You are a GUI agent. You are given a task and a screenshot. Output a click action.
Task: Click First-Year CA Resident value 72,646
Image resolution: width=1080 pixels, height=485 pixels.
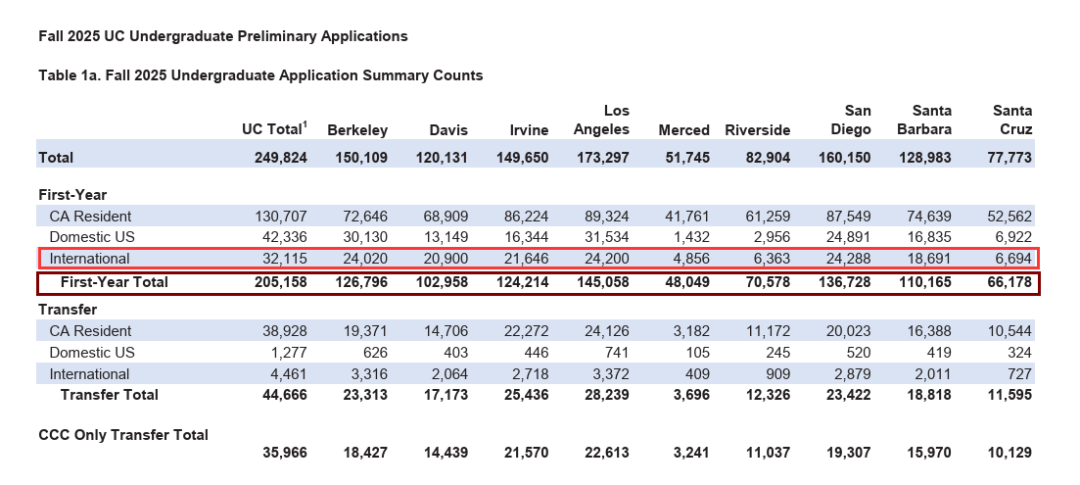tap(364, 217)
